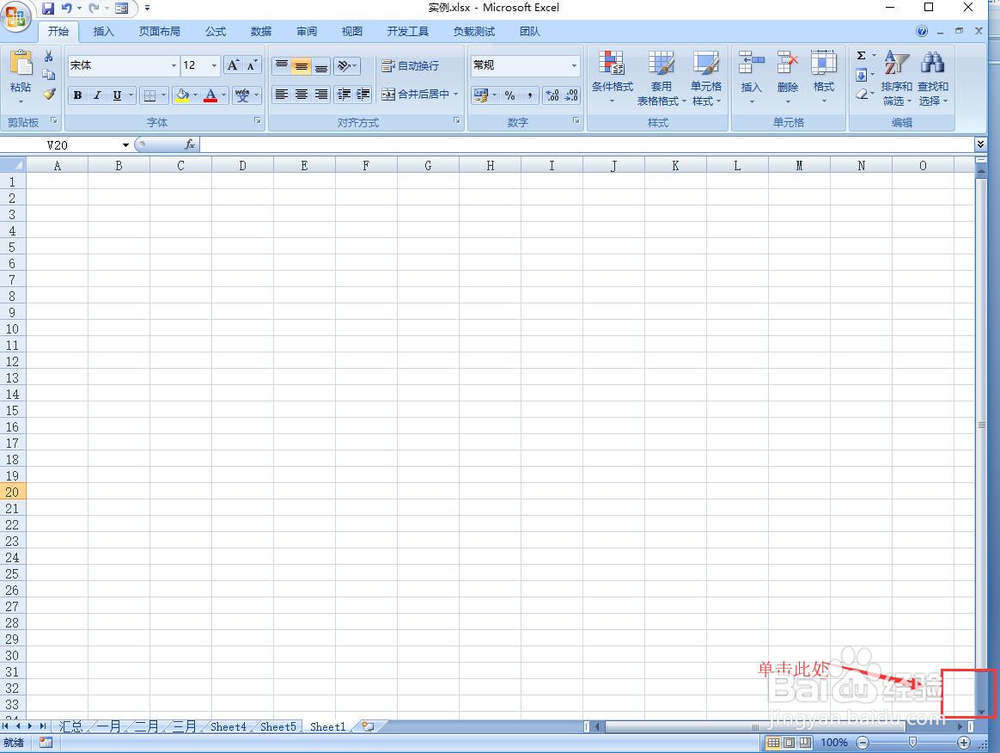Image resolution: width=1000 pixels, height=753 pixels.
Task: Decrease decimal places
Action: pyautogui.click(x=571, y=95)
